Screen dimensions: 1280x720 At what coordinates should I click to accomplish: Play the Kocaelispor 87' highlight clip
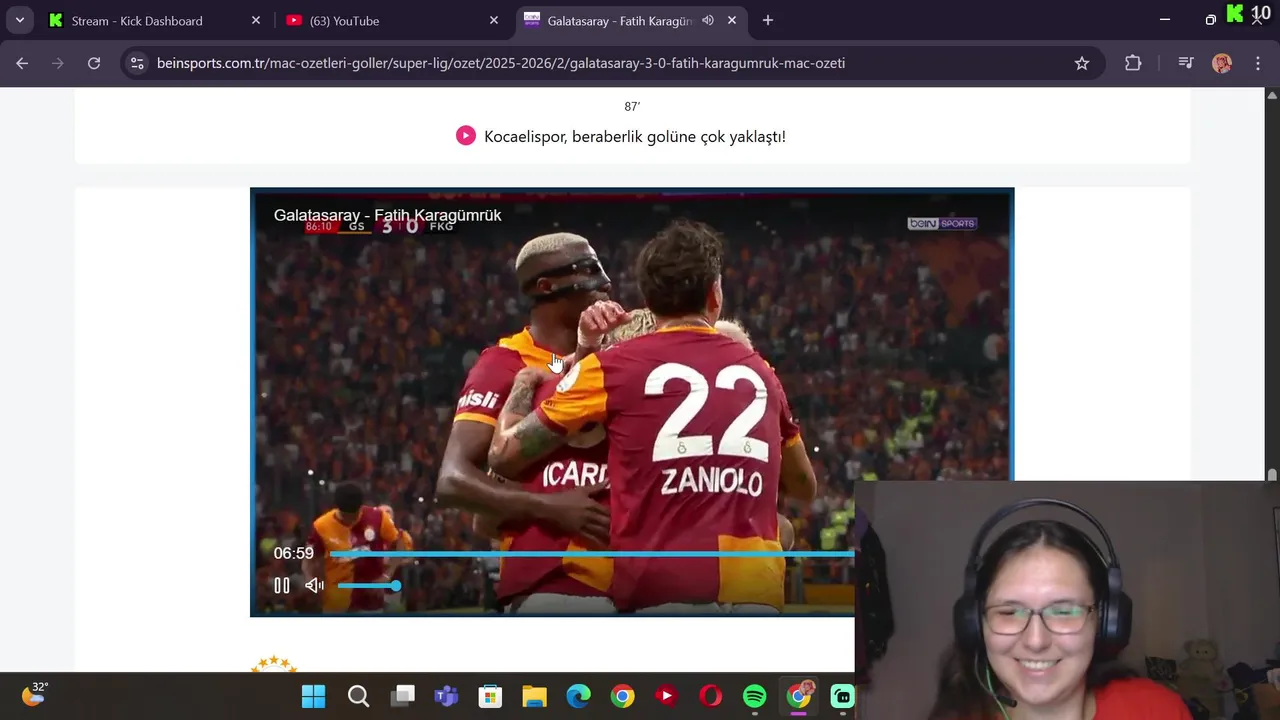click(x=466, y=136)
